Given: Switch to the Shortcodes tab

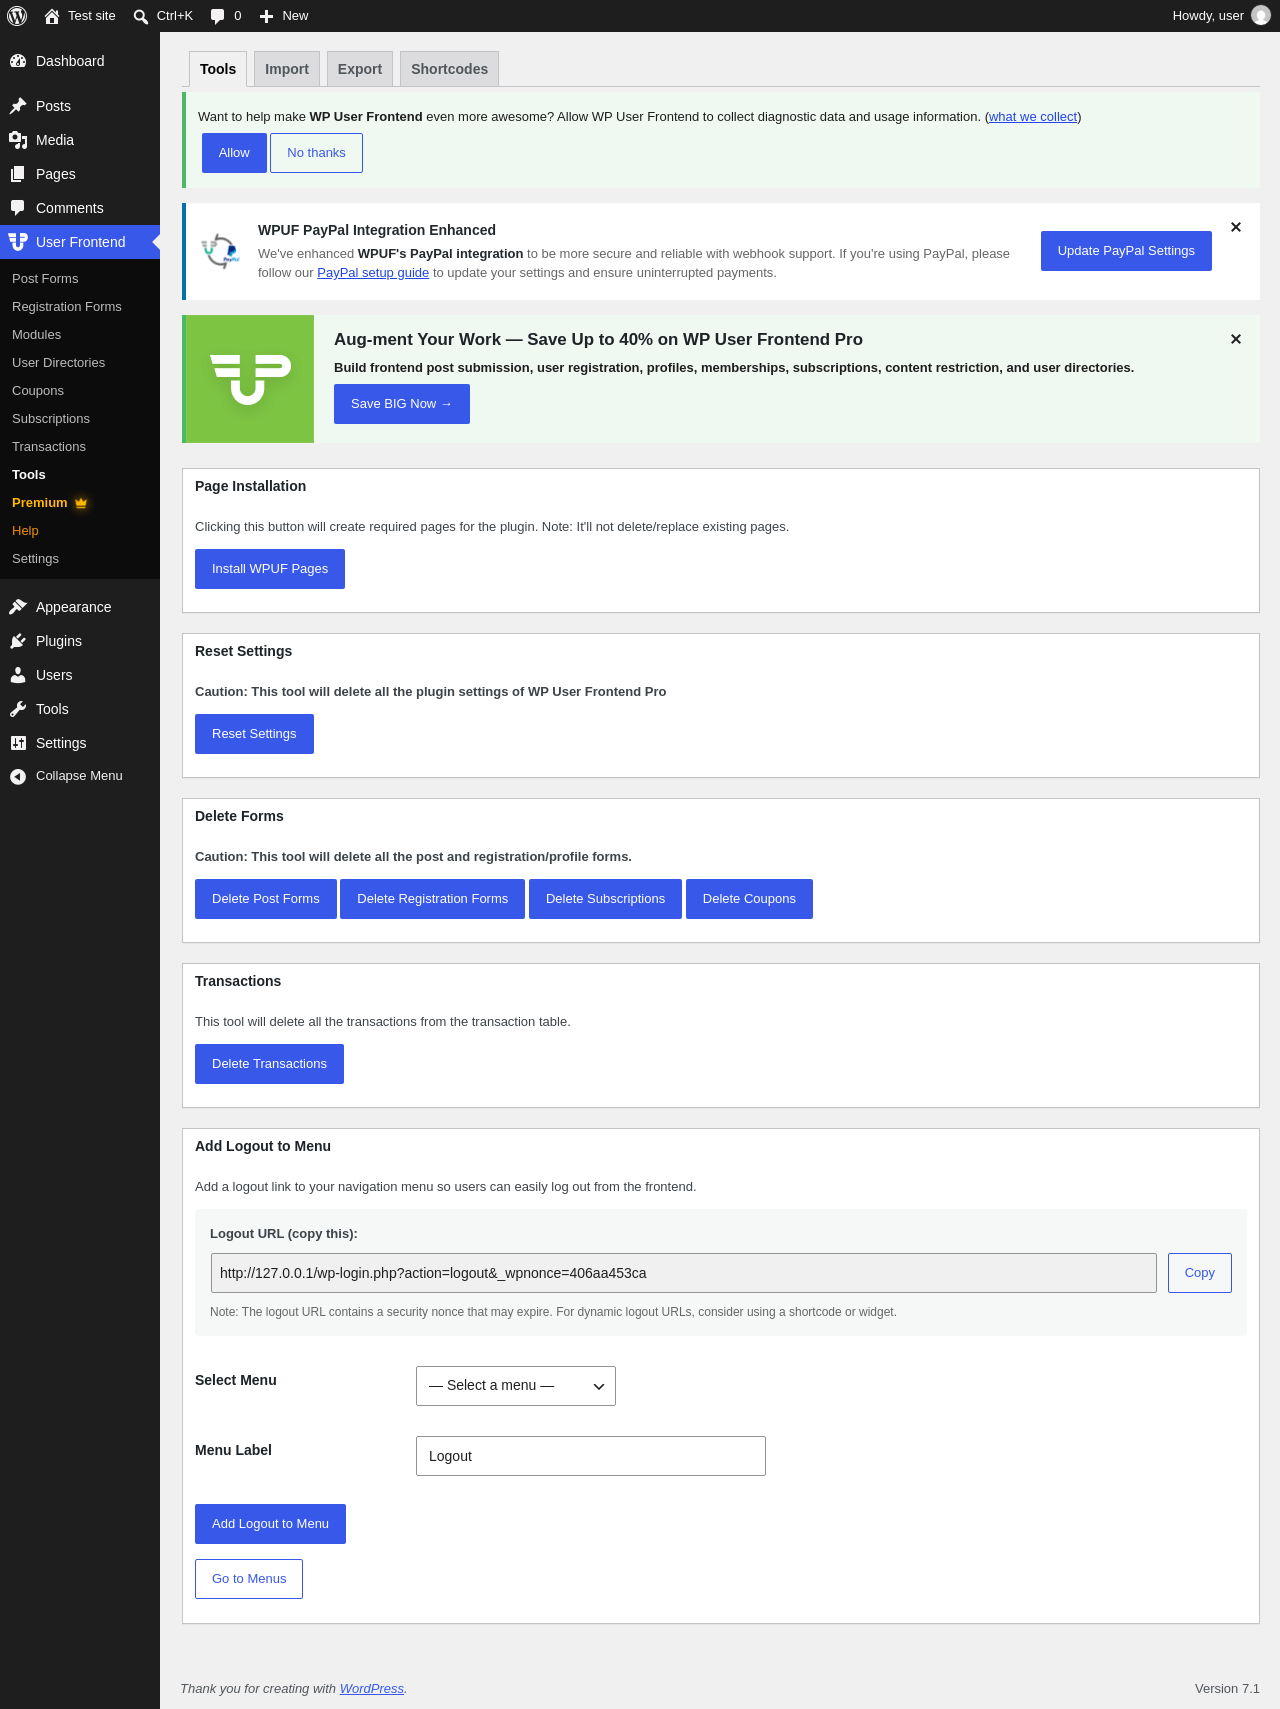Looking at the screenshot, I should click(450, 69).
